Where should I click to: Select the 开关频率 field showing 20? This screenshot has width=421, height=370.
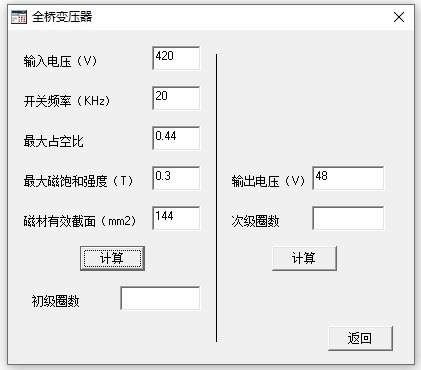pyautogui.click(x=176, y=98)
